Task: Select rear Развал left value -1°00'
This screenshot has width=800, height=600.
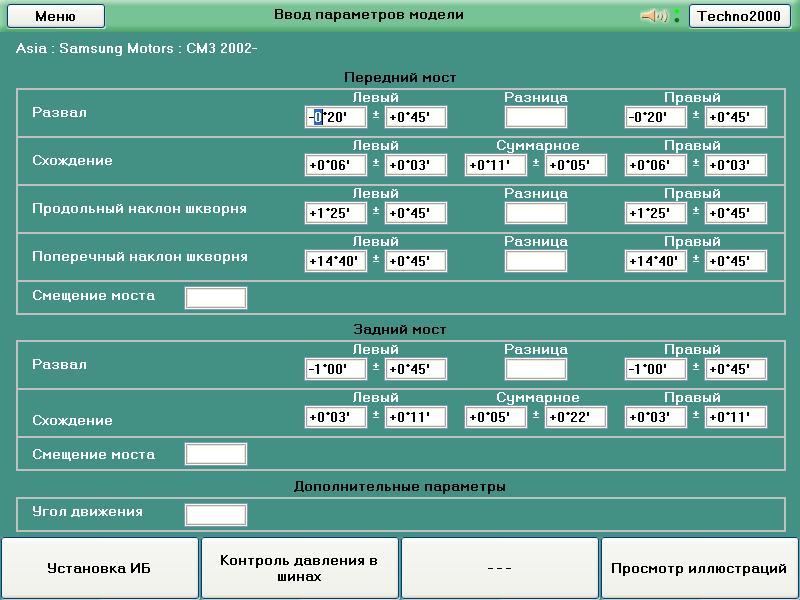Action: click(336, 369)
